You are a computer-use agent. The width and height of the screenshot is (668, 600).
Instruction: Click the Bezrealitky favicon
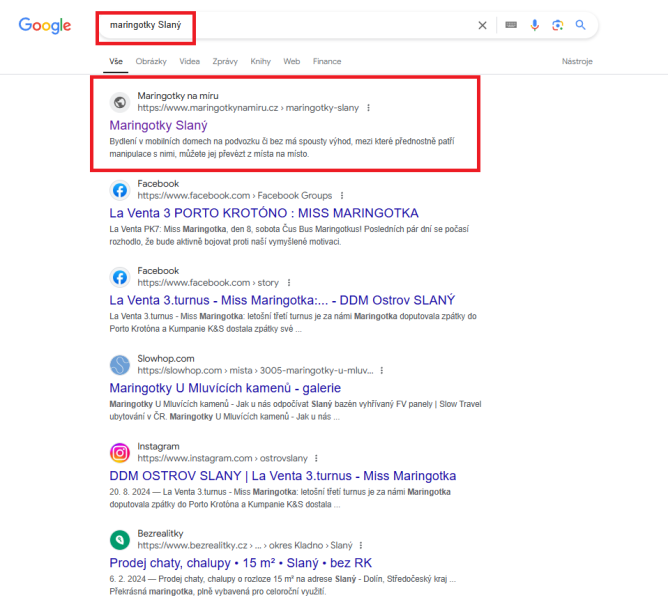(x=120, y=540)
